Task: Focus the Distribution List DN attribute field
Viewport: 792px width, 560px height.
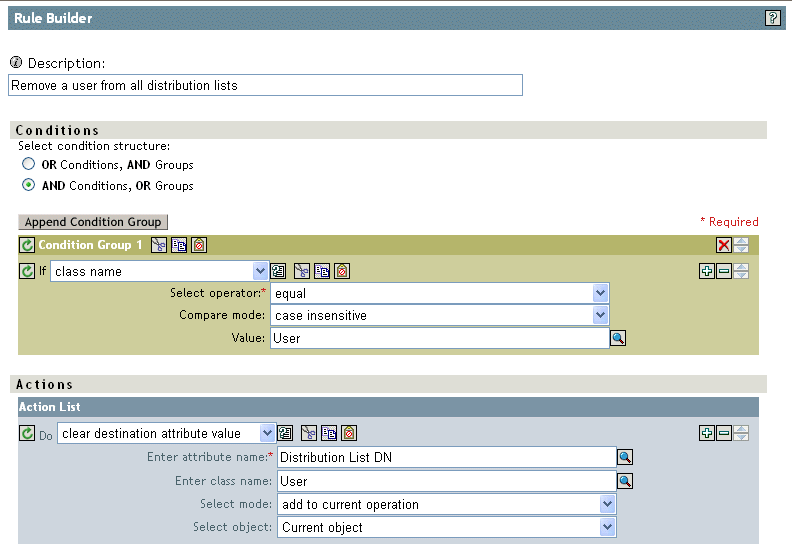Action: click(447, 457)
